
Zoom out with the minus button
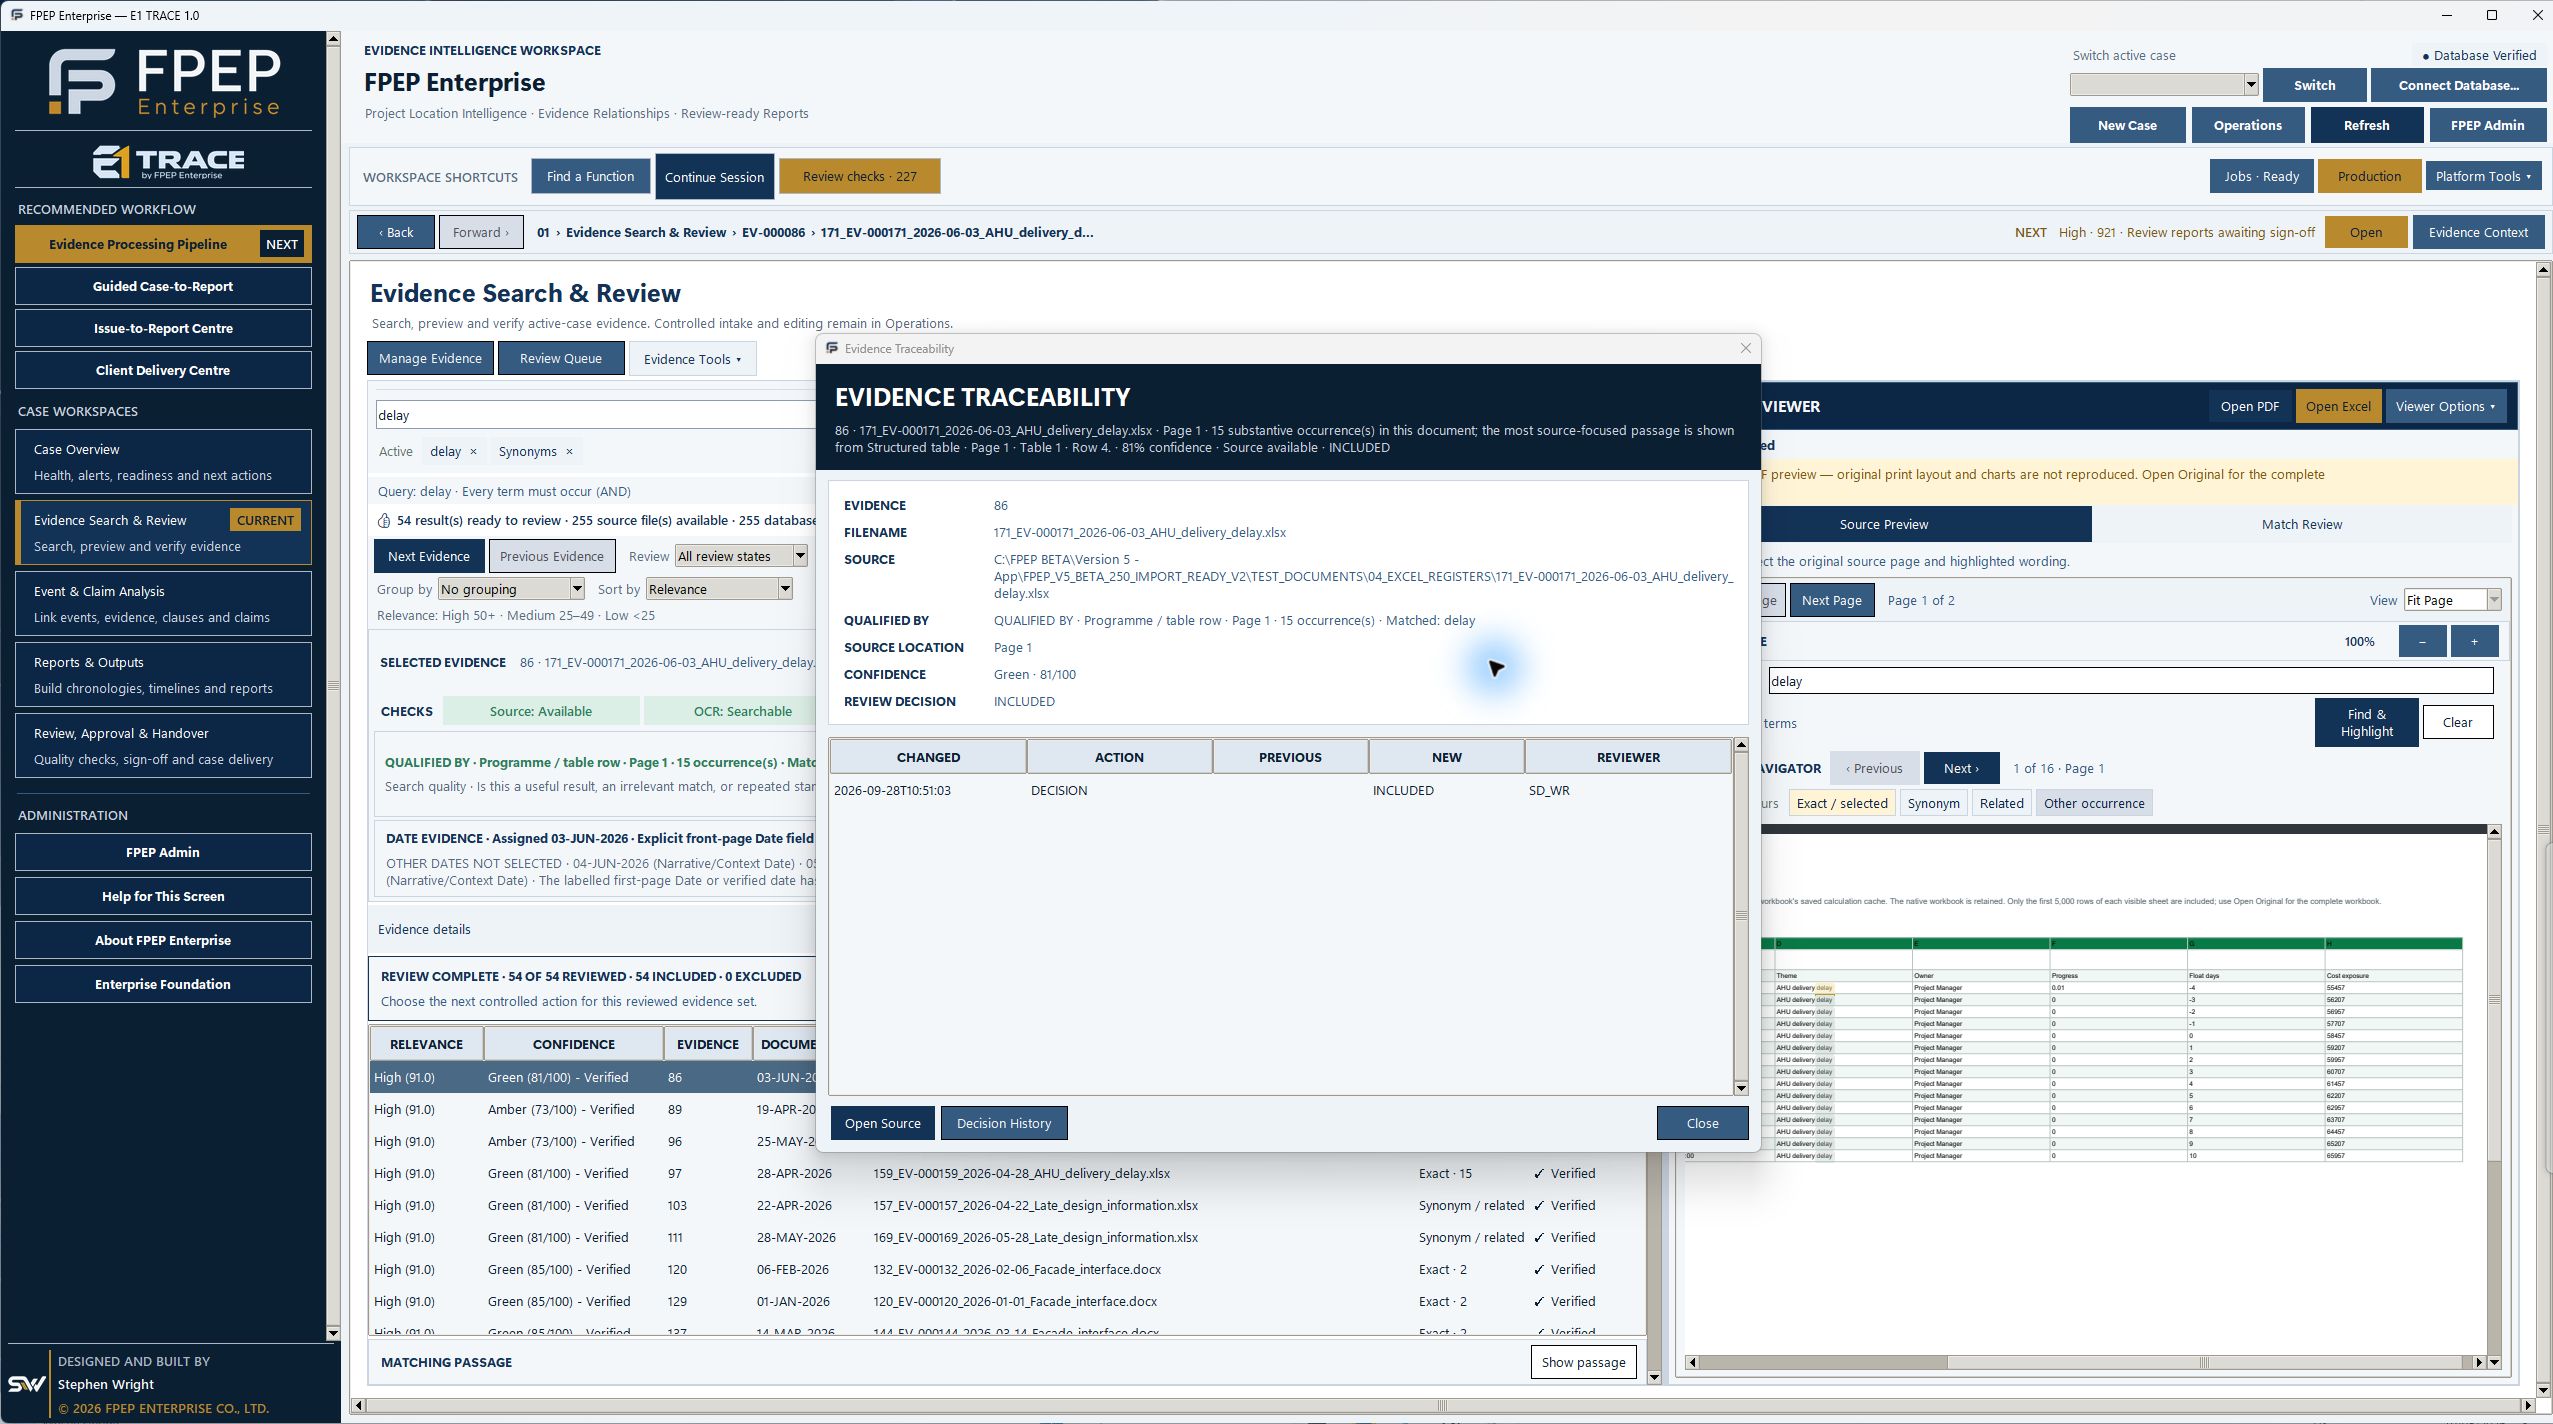2422,641
